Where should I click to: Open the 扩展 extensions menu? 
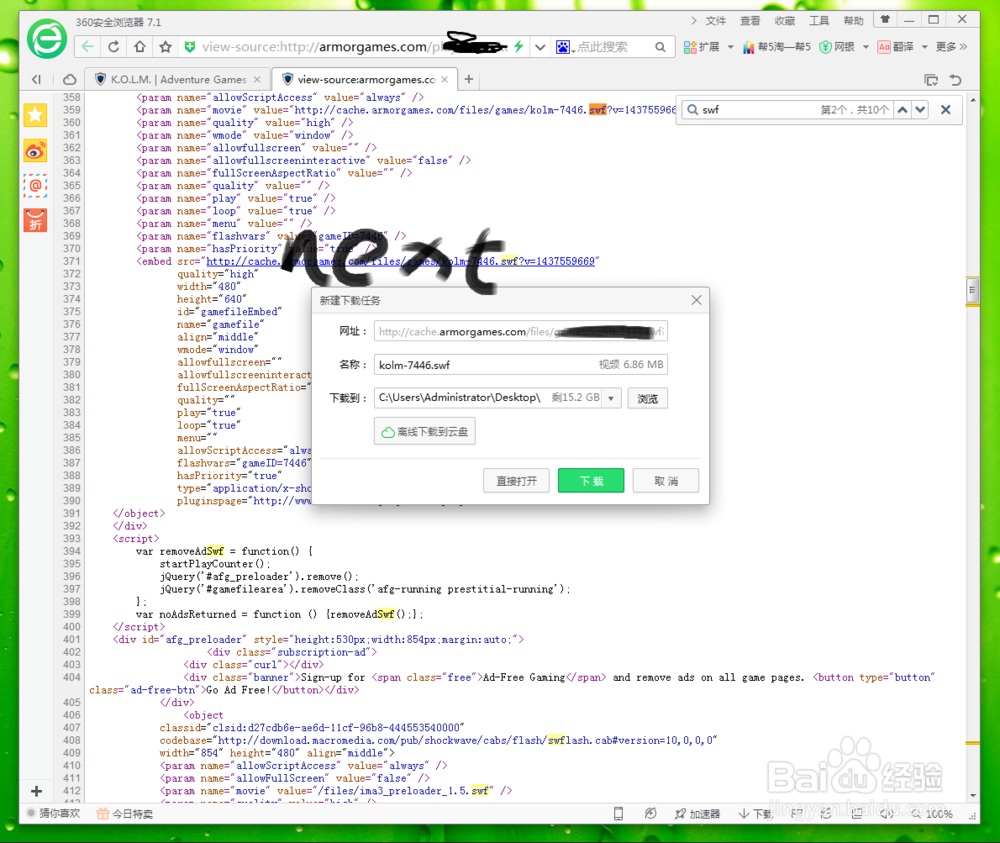(x=707, y=47)
